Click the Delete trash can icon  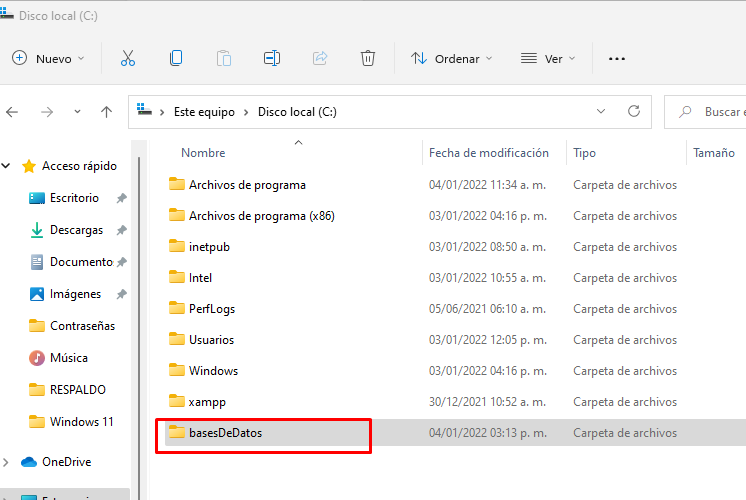click(x=368, y=58)
